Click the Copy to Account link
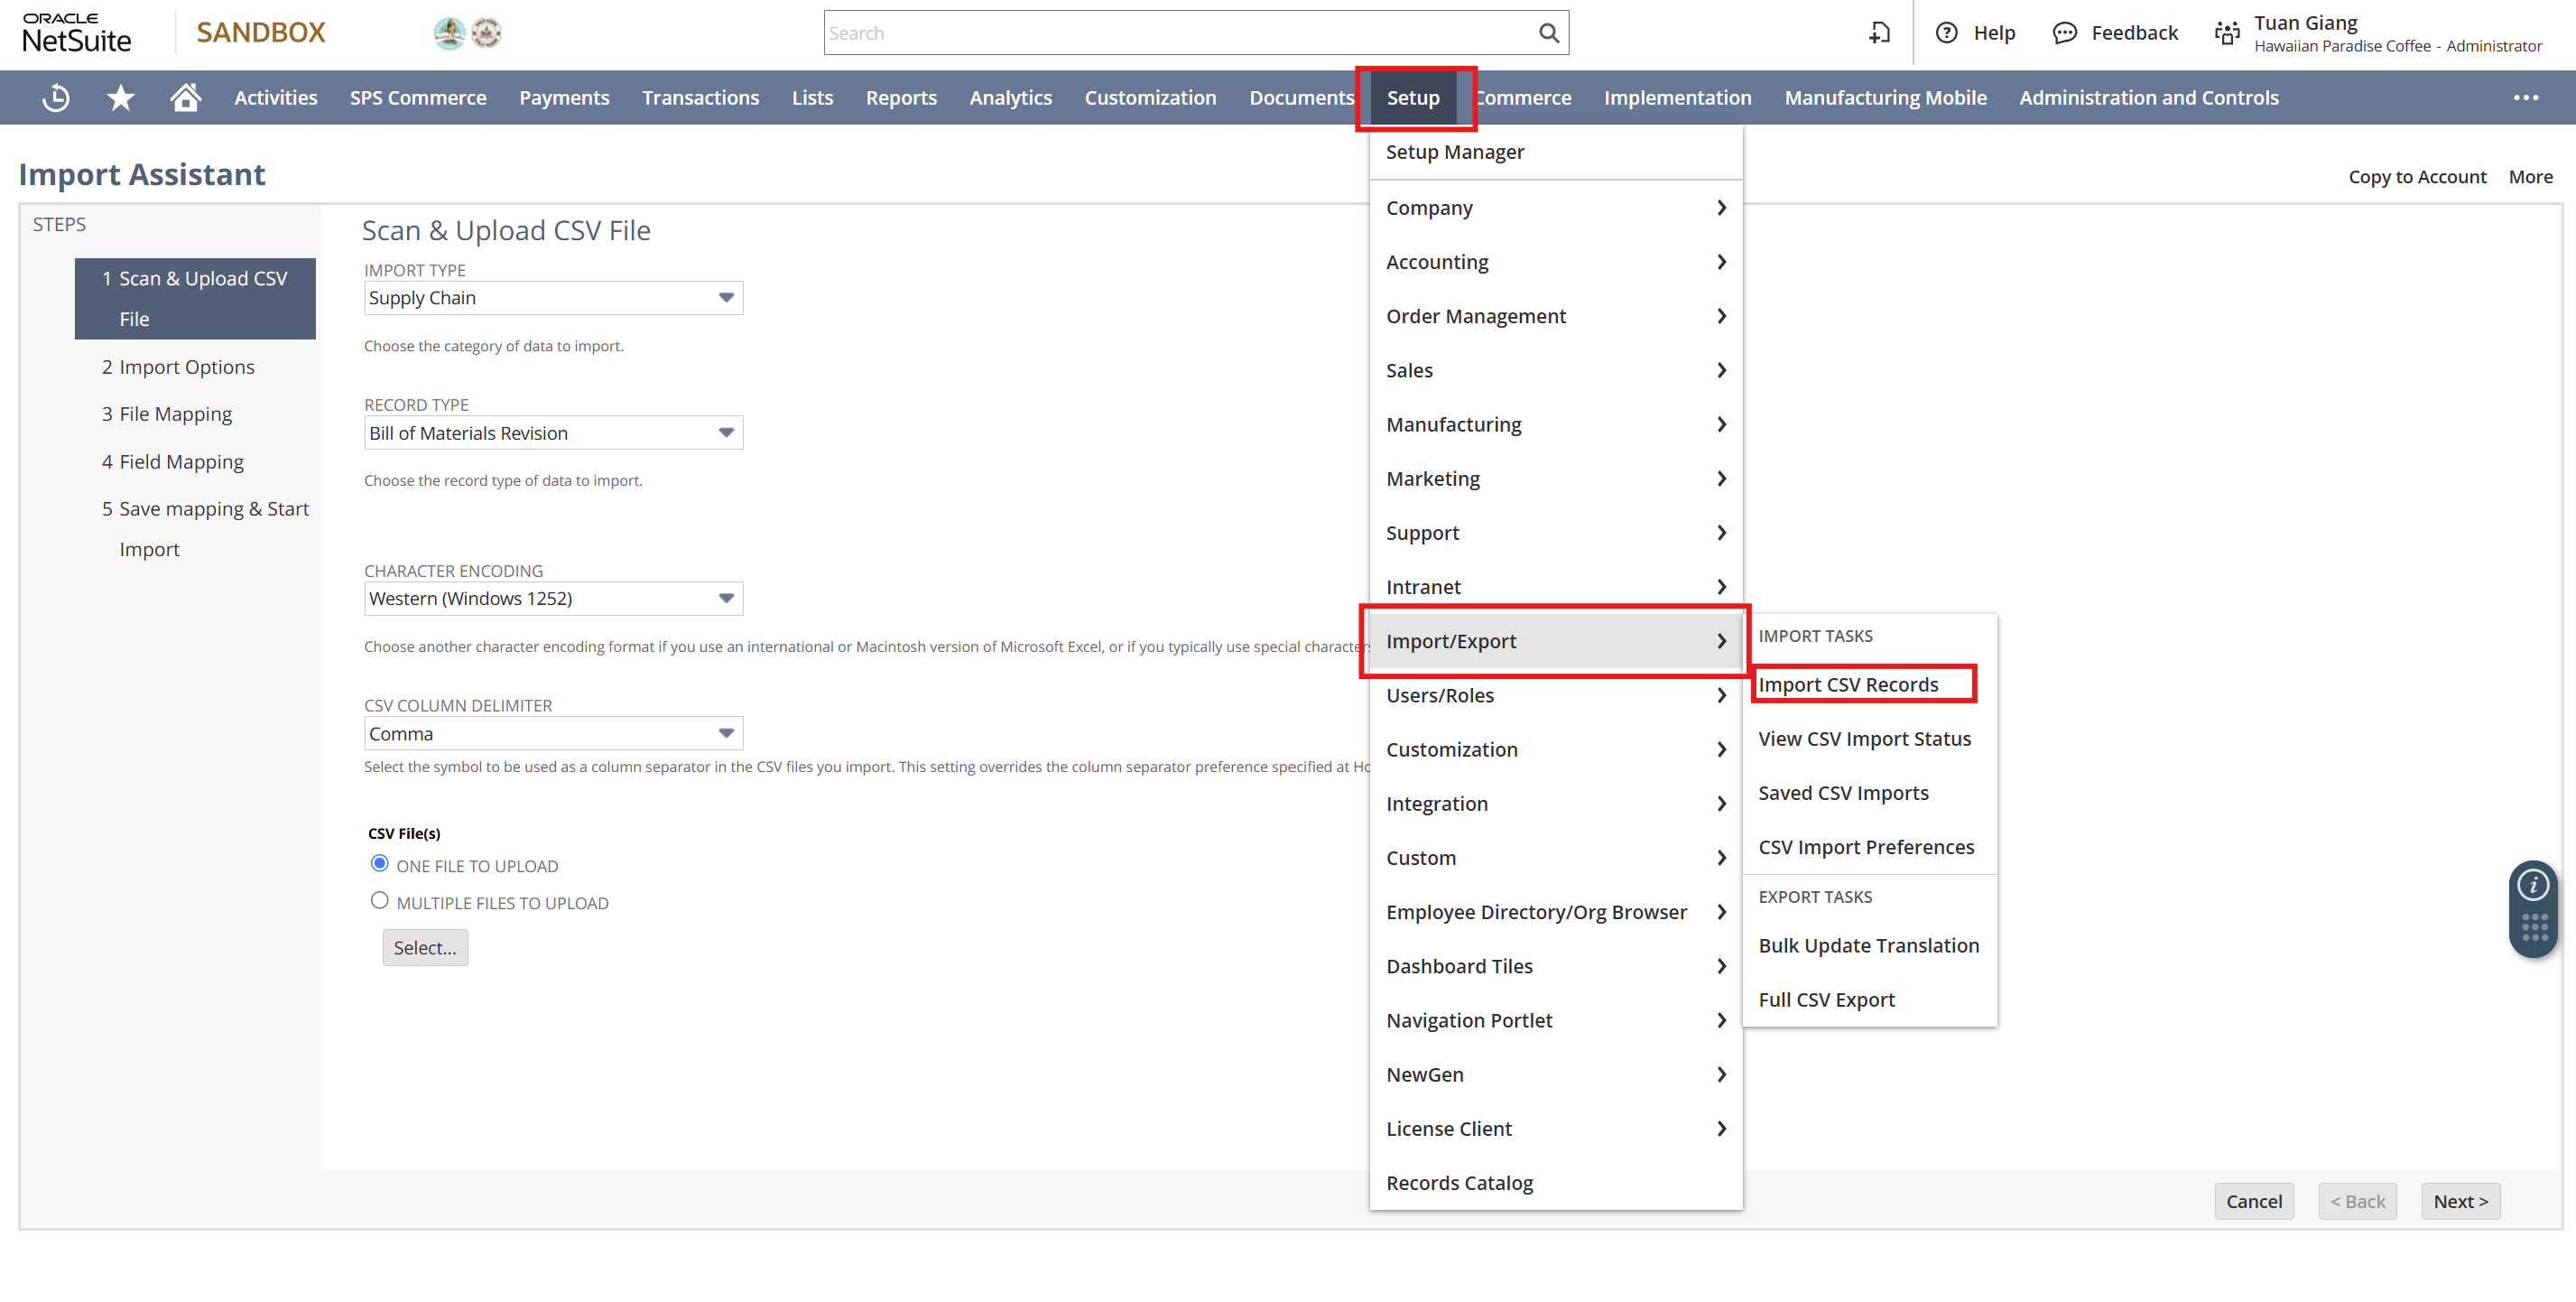 pyautogui.click(x=2417, y=177)
